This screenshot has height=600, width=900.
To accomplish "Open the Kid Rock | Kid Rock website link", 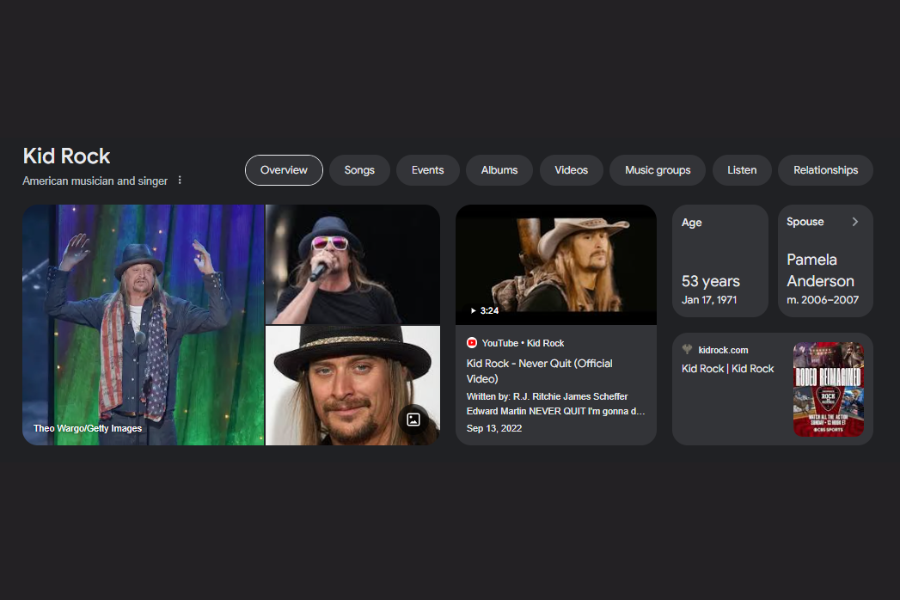I will tap(727, 369).
